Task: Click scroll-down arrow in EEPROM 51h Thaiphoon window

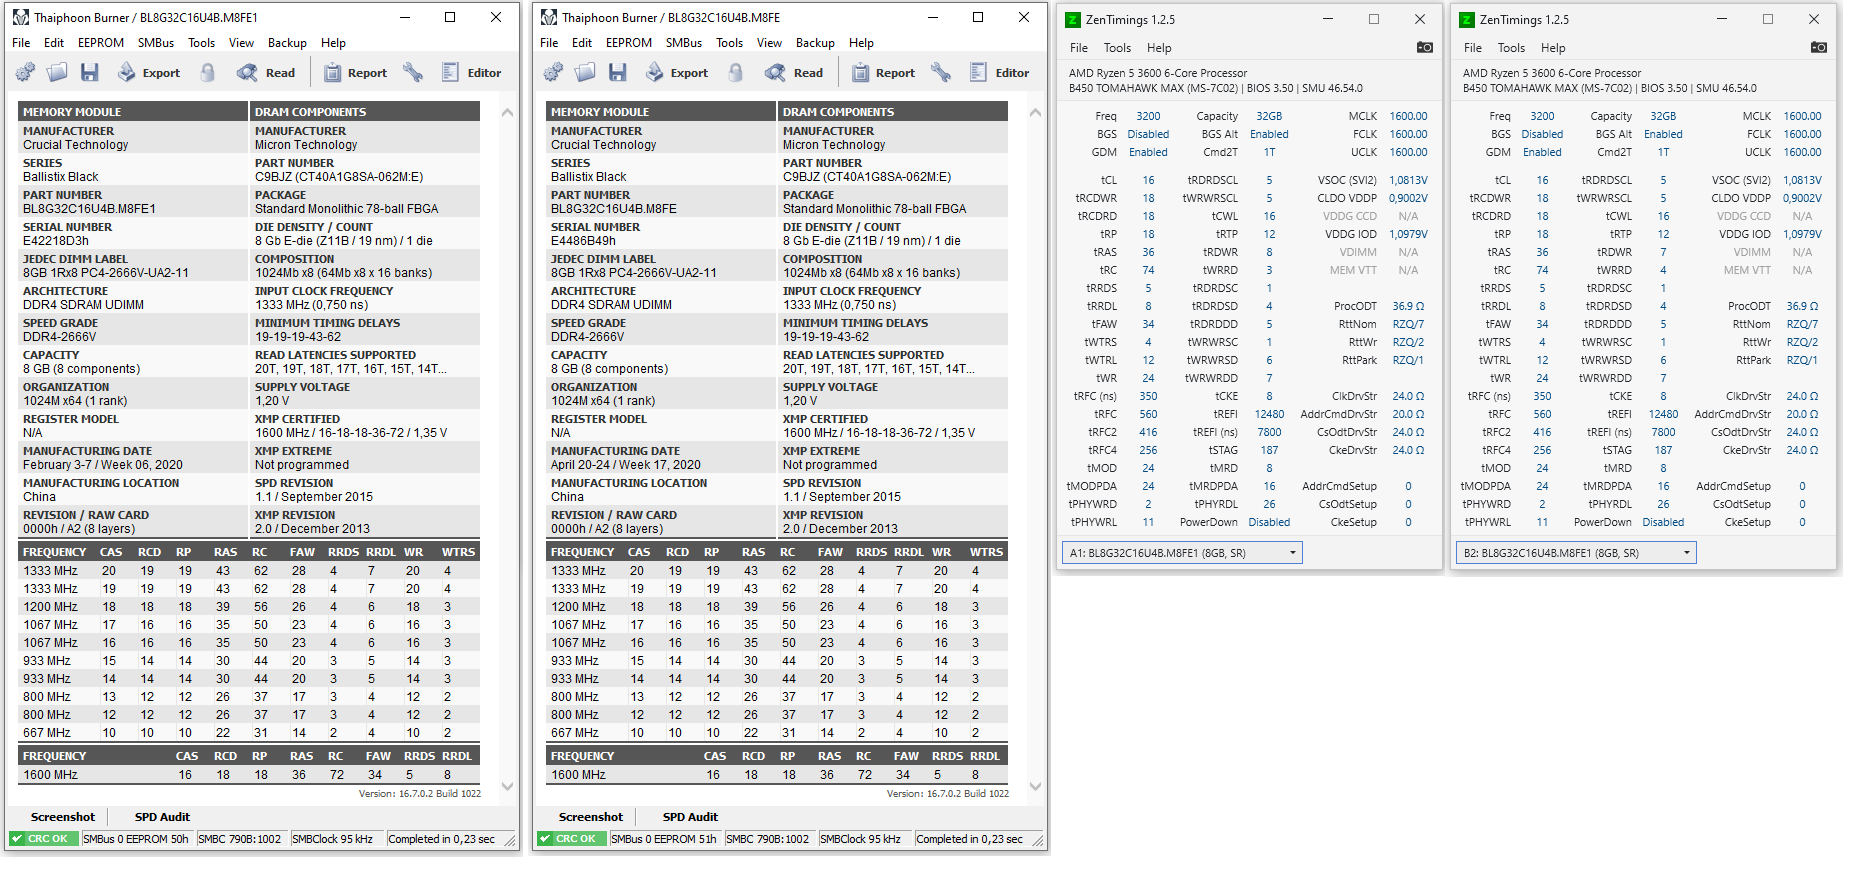Action: 1035,787
